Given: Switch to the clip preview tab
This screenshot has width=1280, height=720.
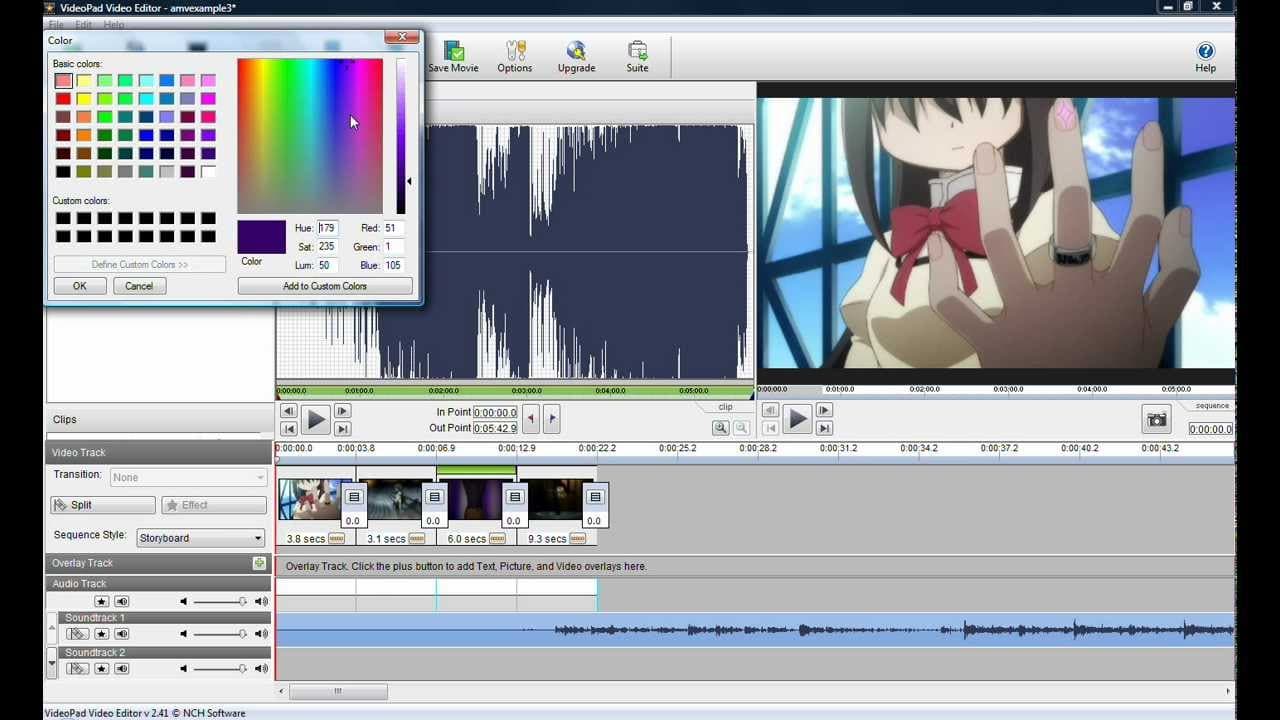Looking at the screenshot, I should click(x=725, y=407).
